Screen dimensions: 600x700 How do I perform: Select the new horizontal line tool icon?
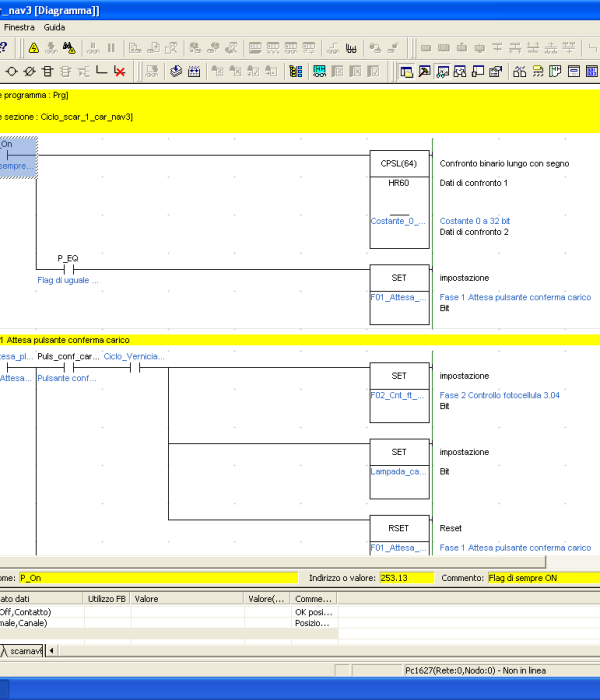point(101,71)
